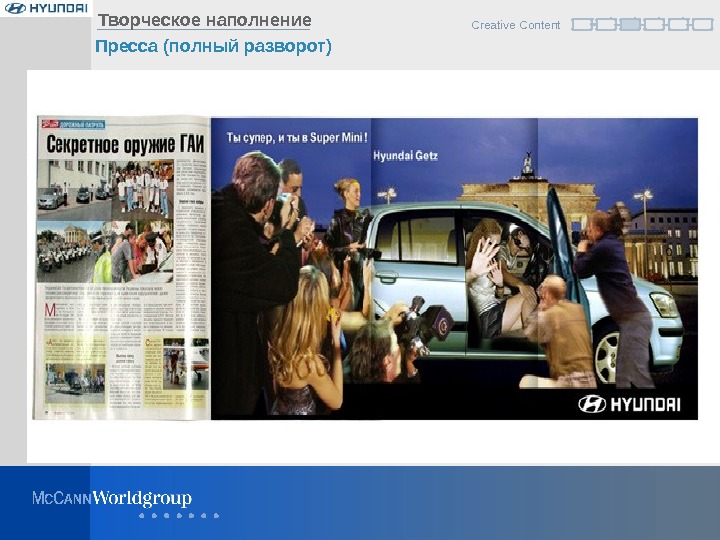Image resolution: width=720 pixels, height=540 pixels.
Task: Select the subtitle 'Пресса (полный разворот)'
Action: (213, 46)
